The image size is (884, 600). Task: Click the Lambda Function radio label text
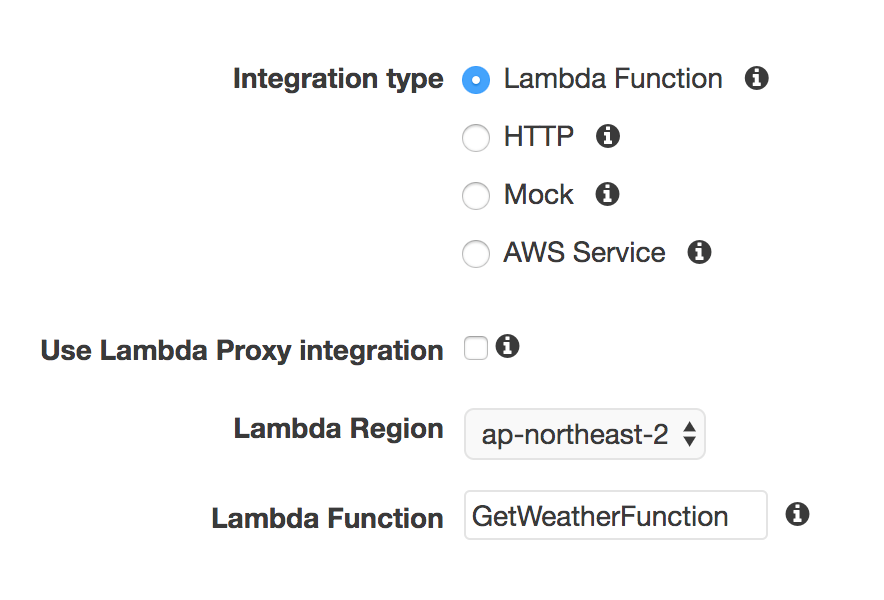click(613, 78)
